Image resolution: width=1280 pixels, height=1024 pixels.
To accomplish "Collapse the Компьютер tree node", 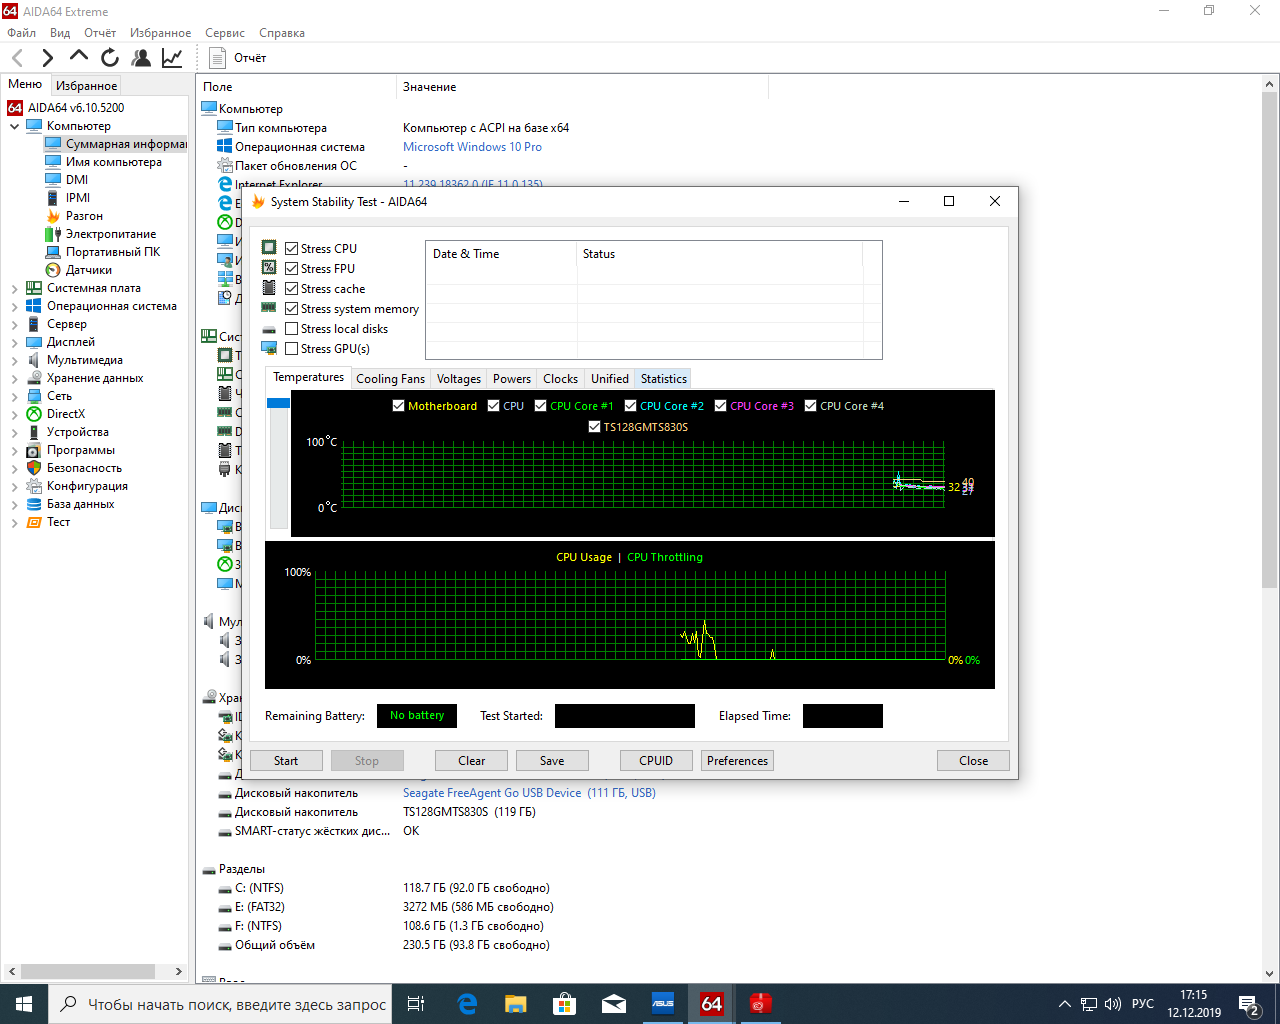I will [14, 126].
